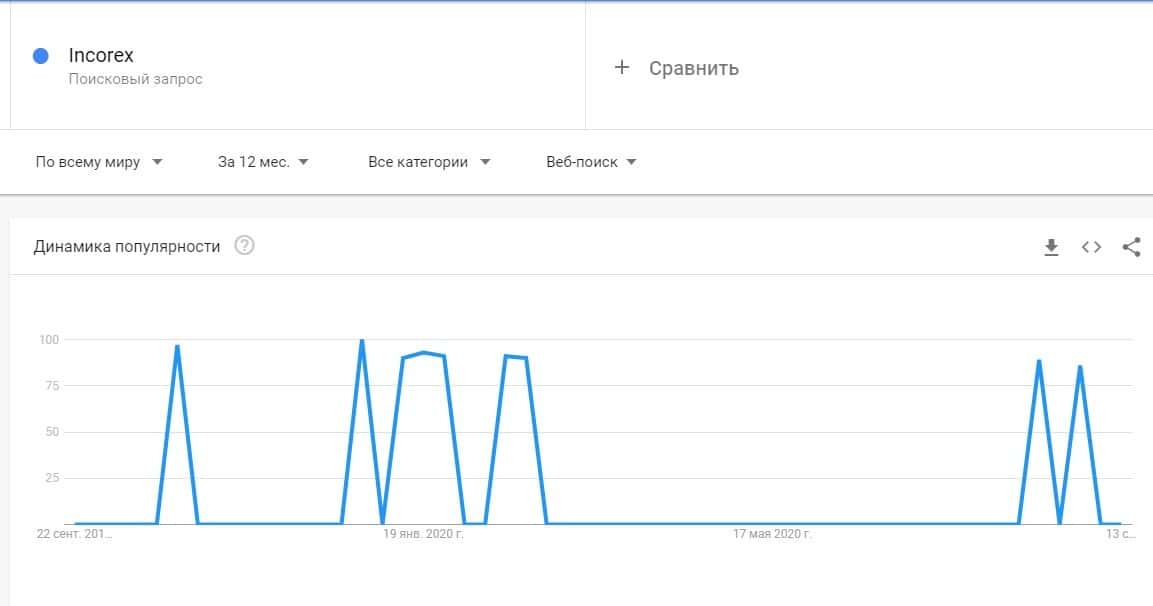The height and width of the screenshot is (606, 1153).
Task: Click the 22 сент. axis date label
Action: [75, 534]
